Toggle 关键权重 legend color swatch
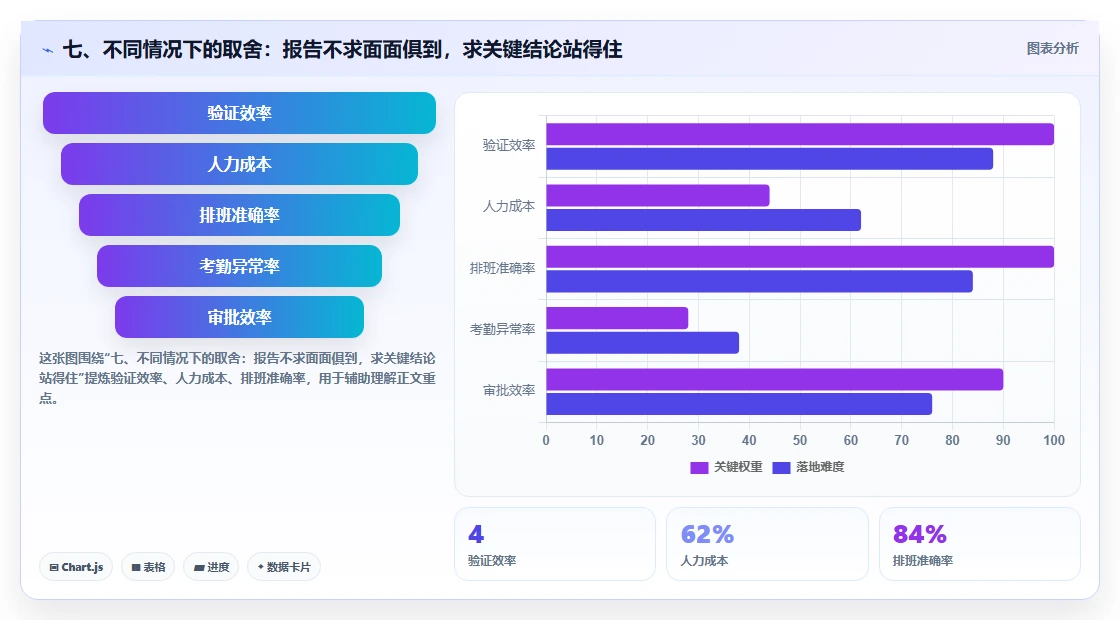This screenshot has height=620, width=1120. 699,467
